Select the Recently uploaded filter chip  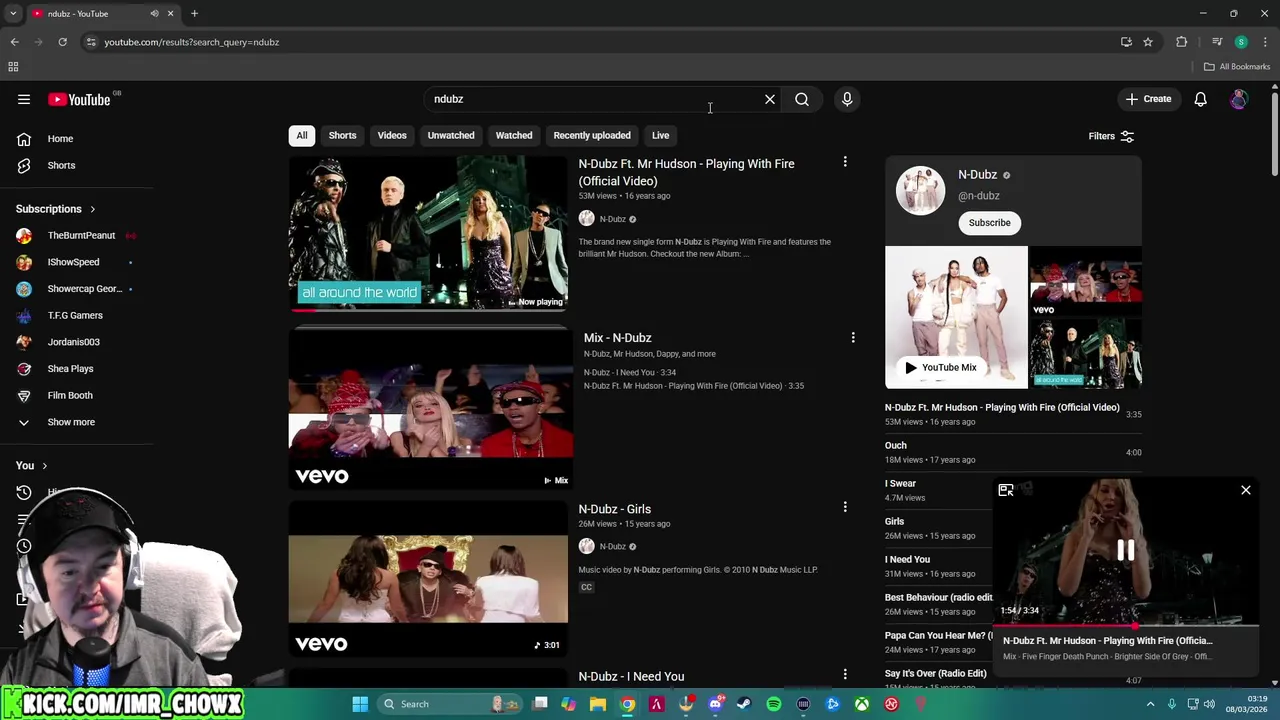[x=592, y=135]
